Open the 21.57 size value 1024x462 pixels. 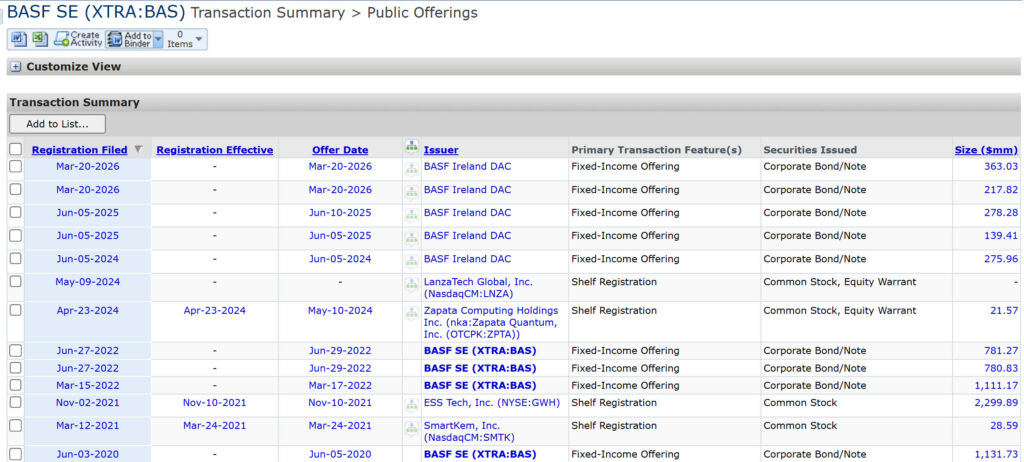click(x=1004, y=310)
